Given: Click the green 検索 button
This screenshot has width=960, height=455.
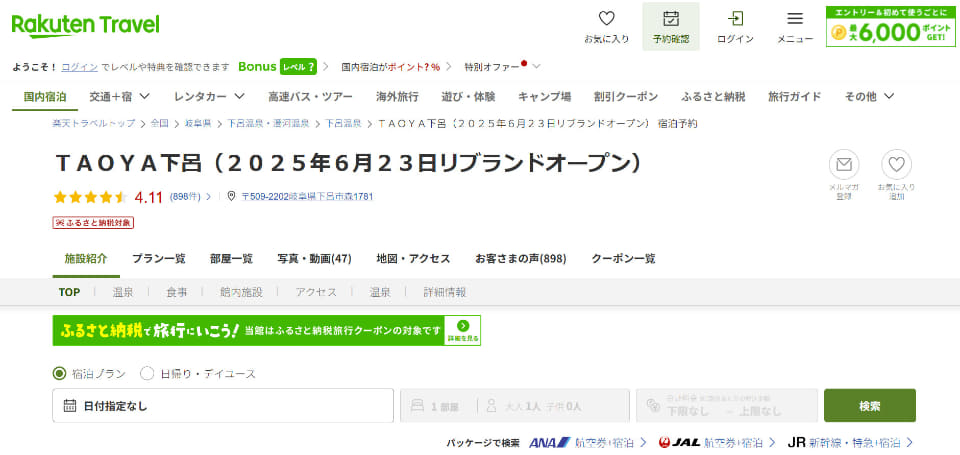Looking at the screenshot, I should pyautogui.click(x=870, y=405).
